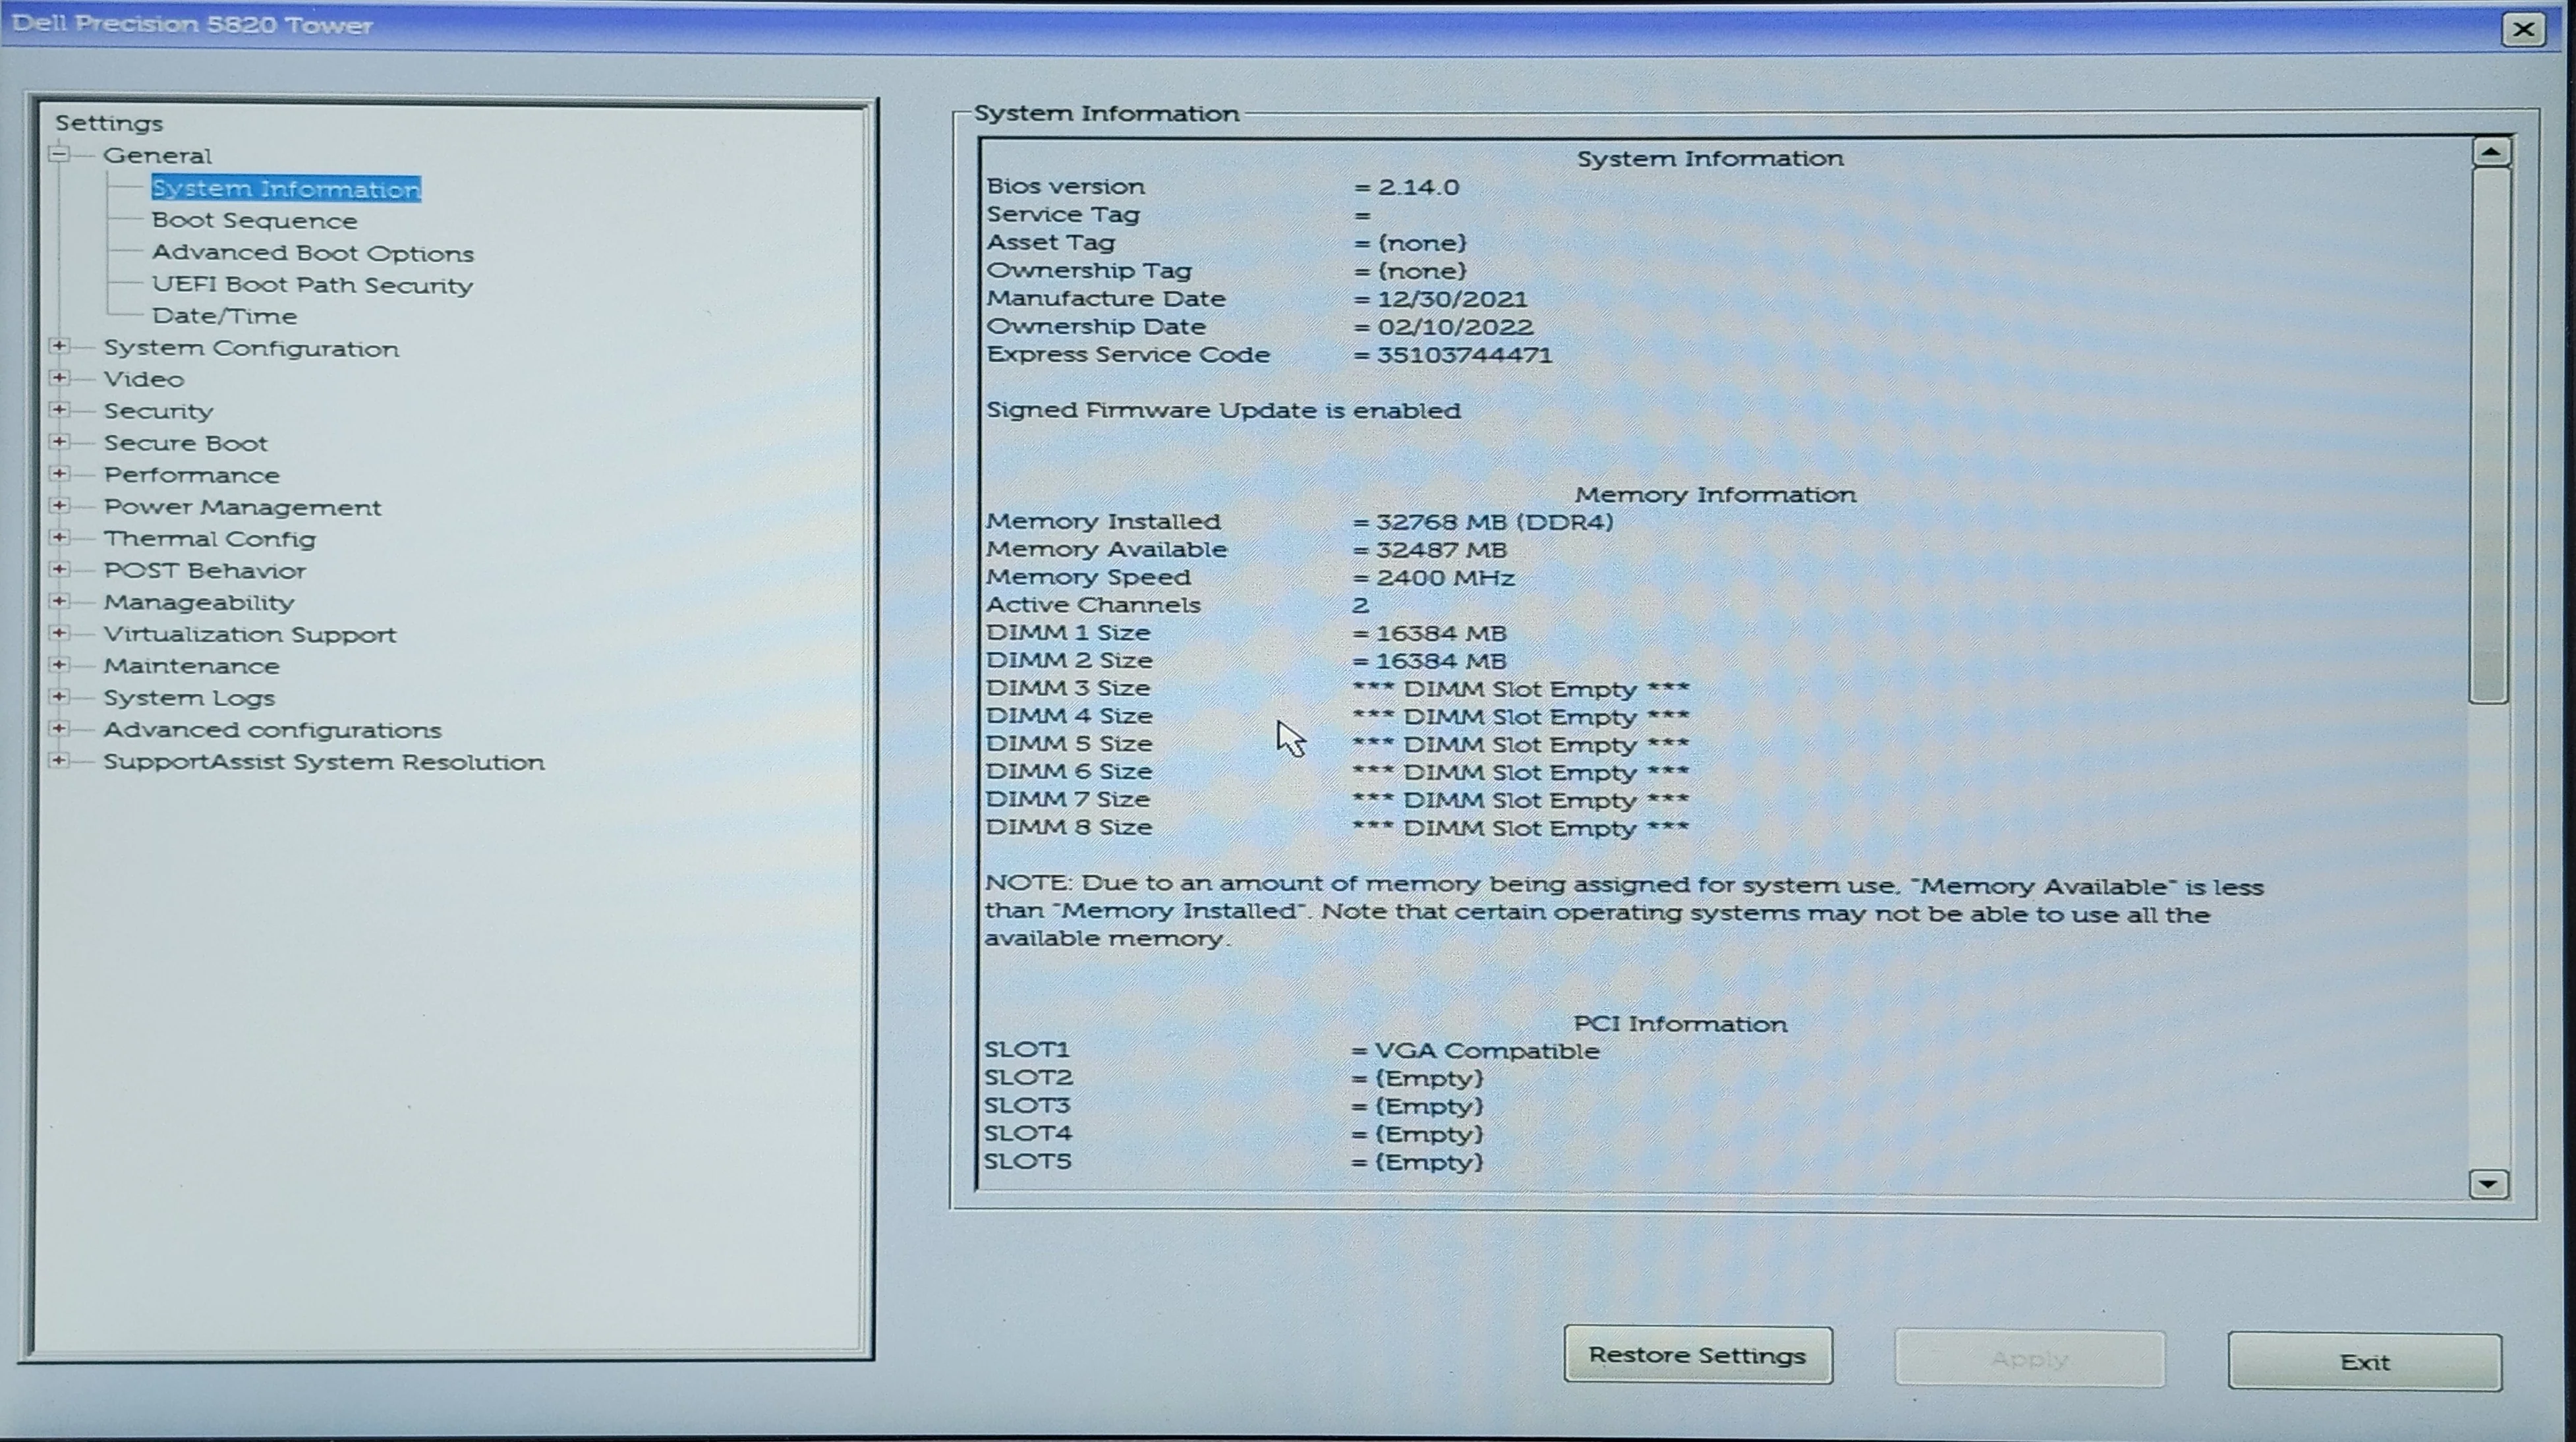
Task: Click the vertical scrollbar thumb
Action: tap(2489, 435)
